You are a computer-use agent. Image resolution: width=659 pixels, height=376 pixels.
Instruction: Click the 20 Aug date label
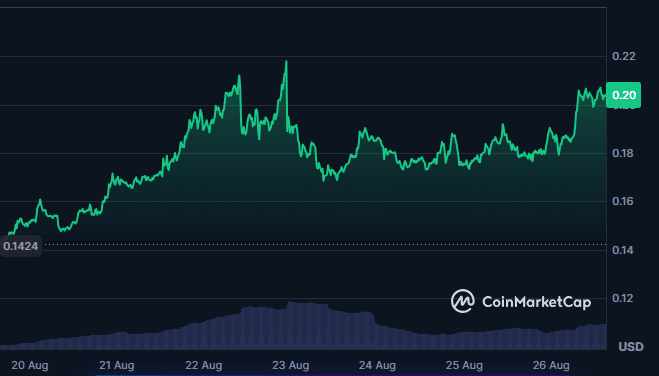(29, 365)
